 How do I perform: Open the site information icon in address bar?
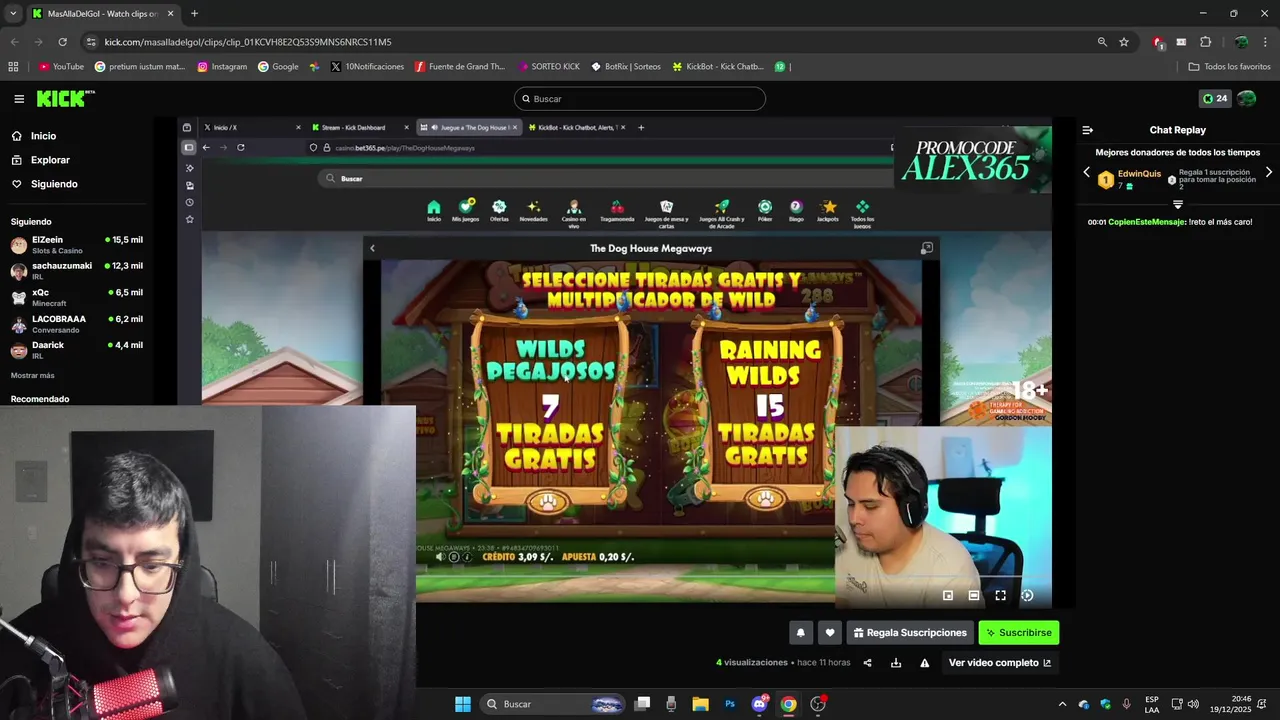[x=91, y=42]
